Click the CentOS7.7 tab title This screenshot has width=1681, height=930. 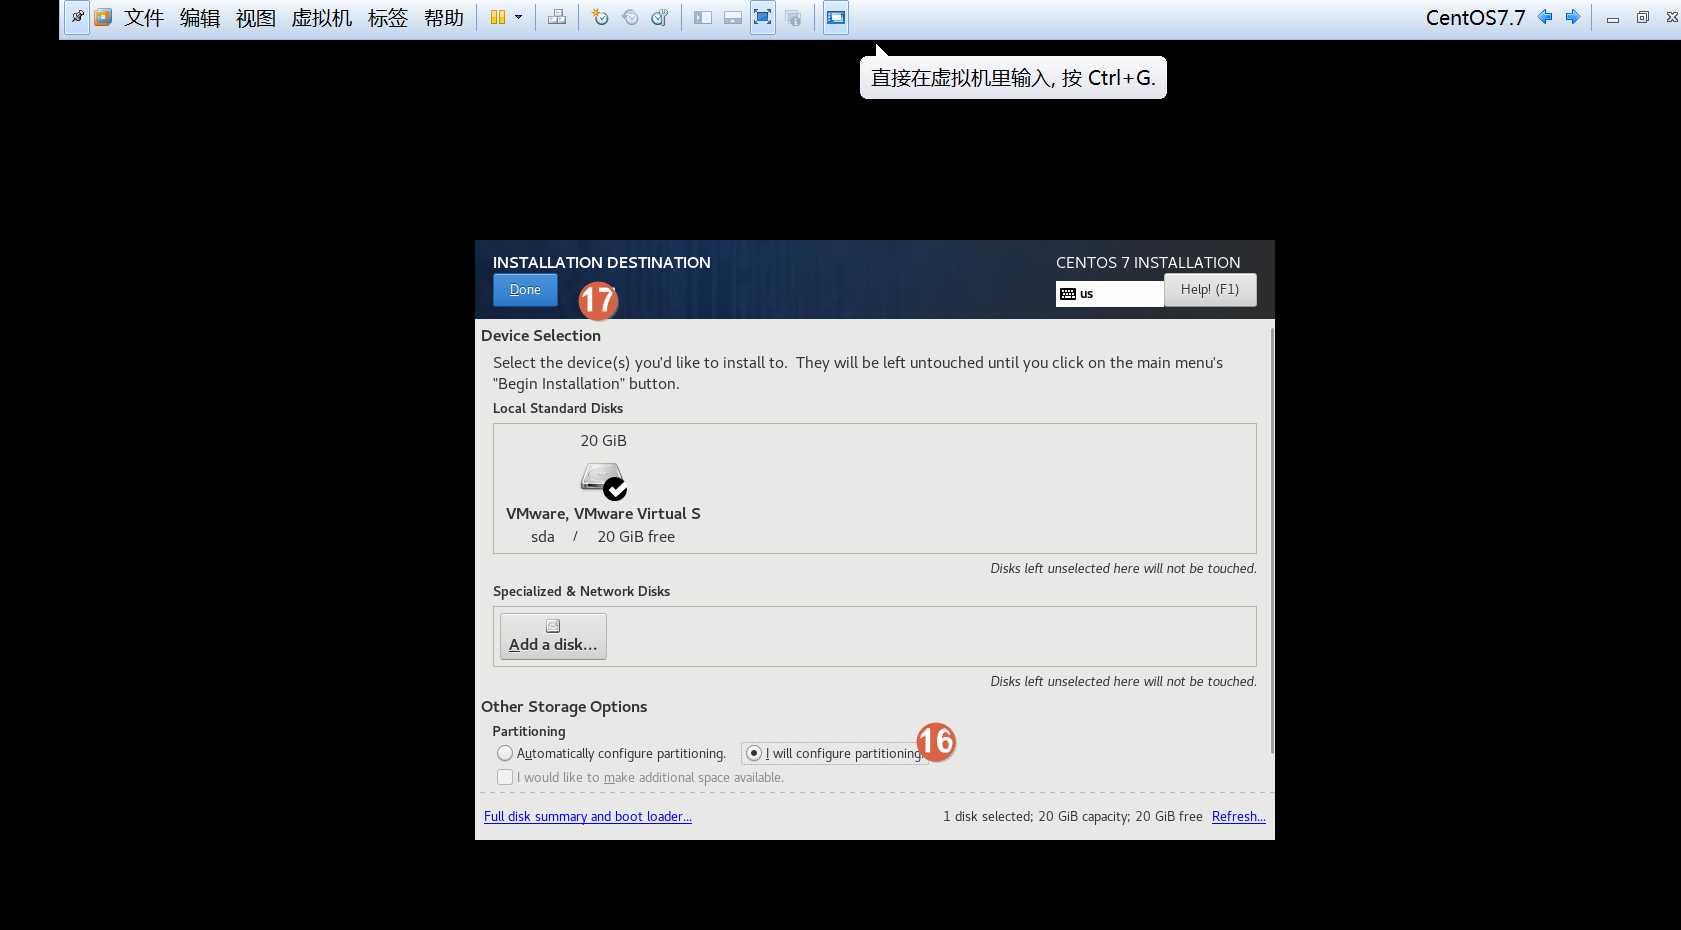(x=1476, y=18)
